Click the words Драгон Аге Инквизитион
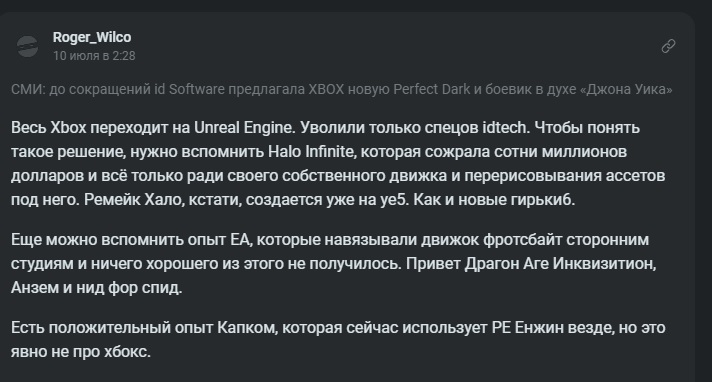The width and height of the screenshot is (712, 382). click(559, 263)
